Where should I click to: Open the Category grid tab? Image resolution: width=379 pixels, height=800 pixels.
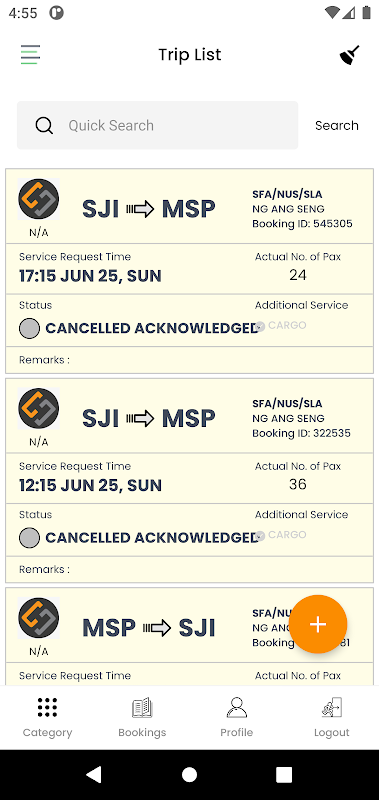tap(47, 717)
